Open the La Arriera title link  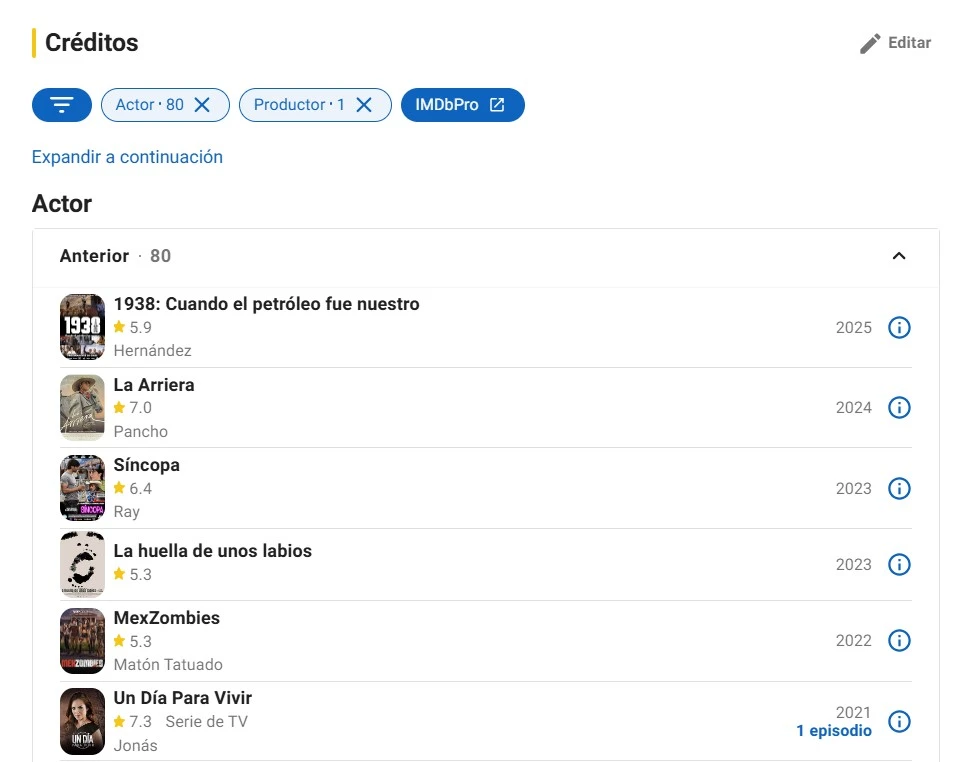pos(154,385)
